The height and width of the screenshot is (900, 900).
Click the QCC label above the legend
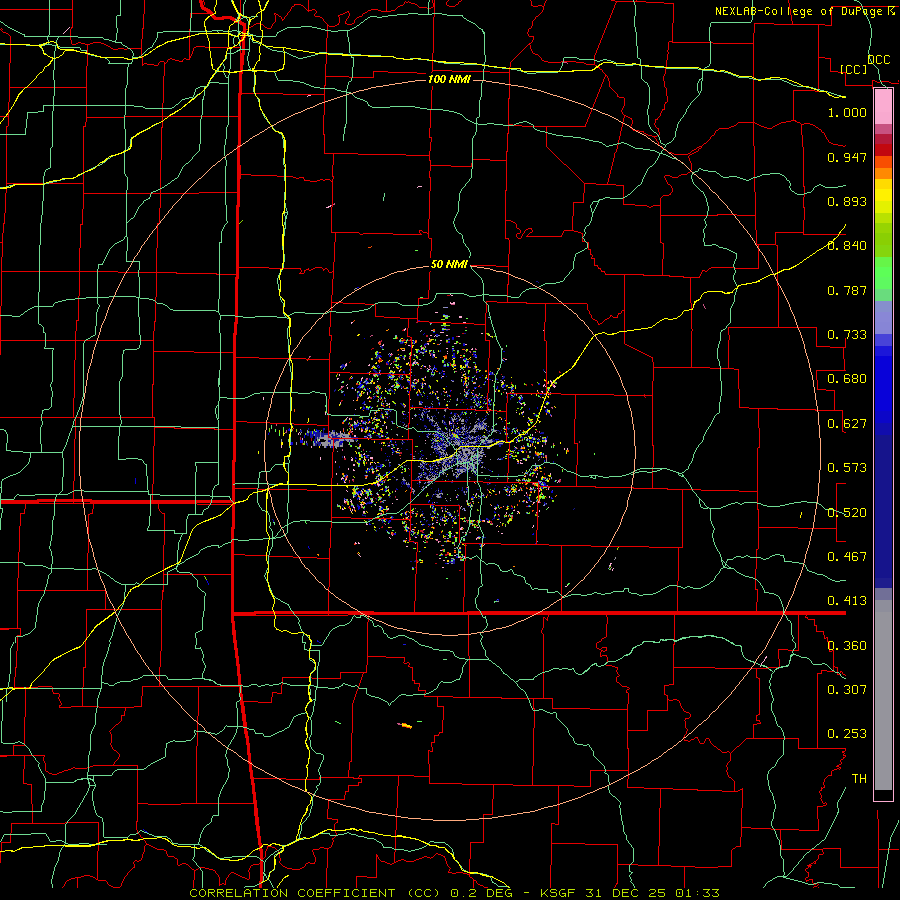(878, 60)
